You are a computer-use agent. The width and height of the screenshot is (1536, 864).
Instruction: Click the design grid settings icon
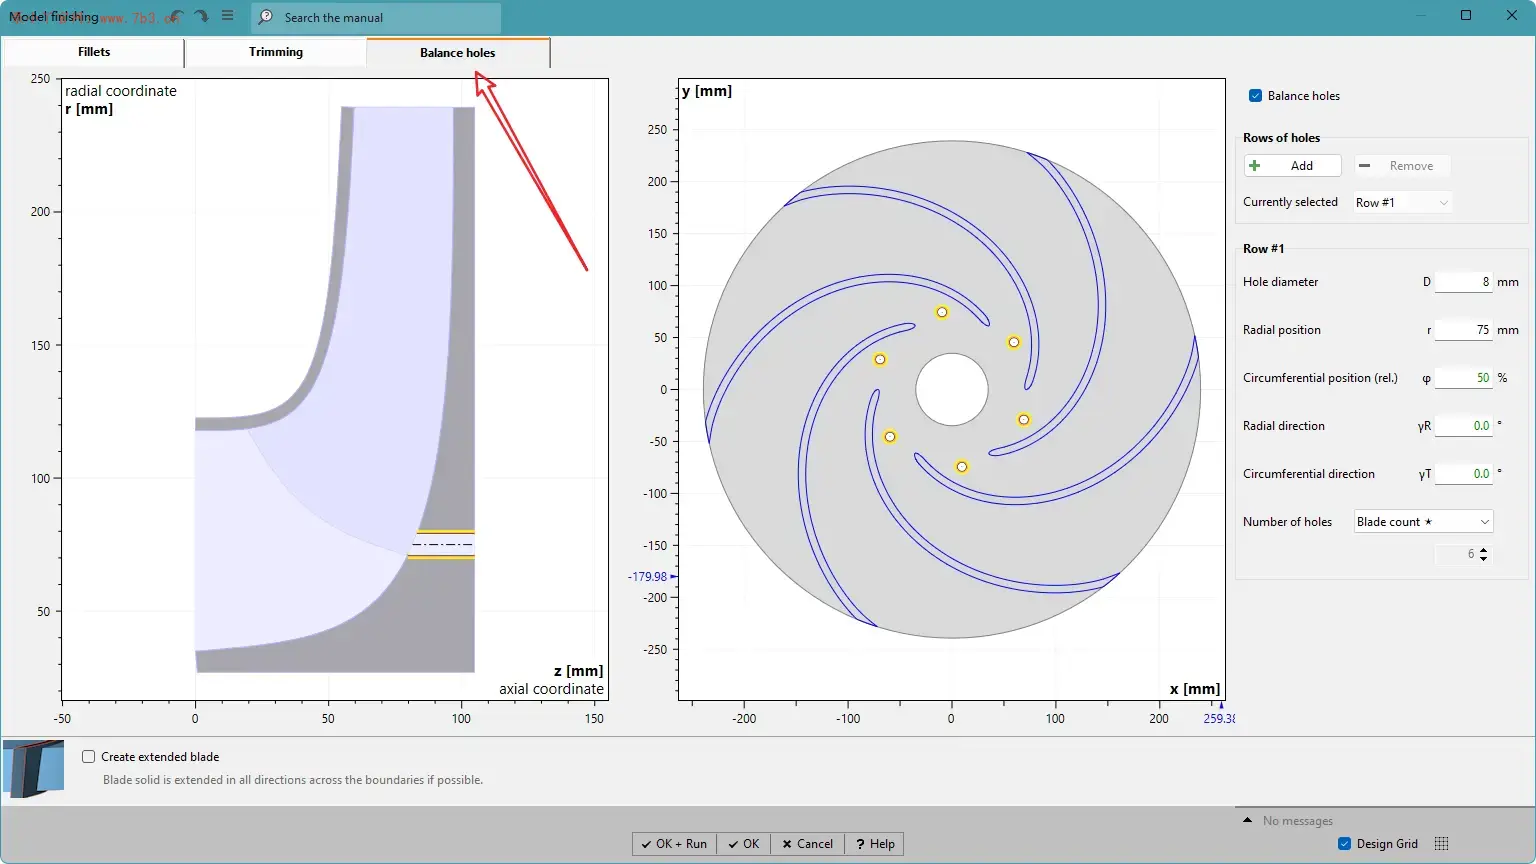coord(1441,843)
